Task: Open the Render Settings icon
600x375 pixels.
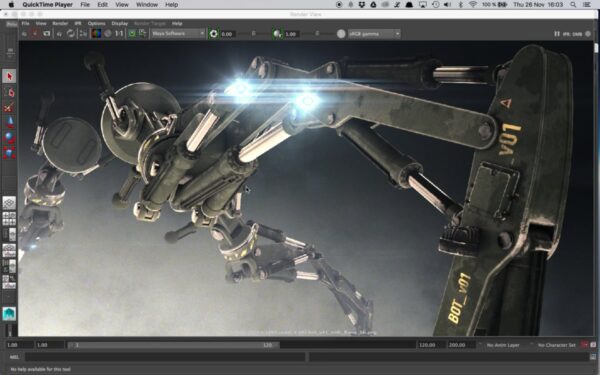Action: tap(83, 34)
